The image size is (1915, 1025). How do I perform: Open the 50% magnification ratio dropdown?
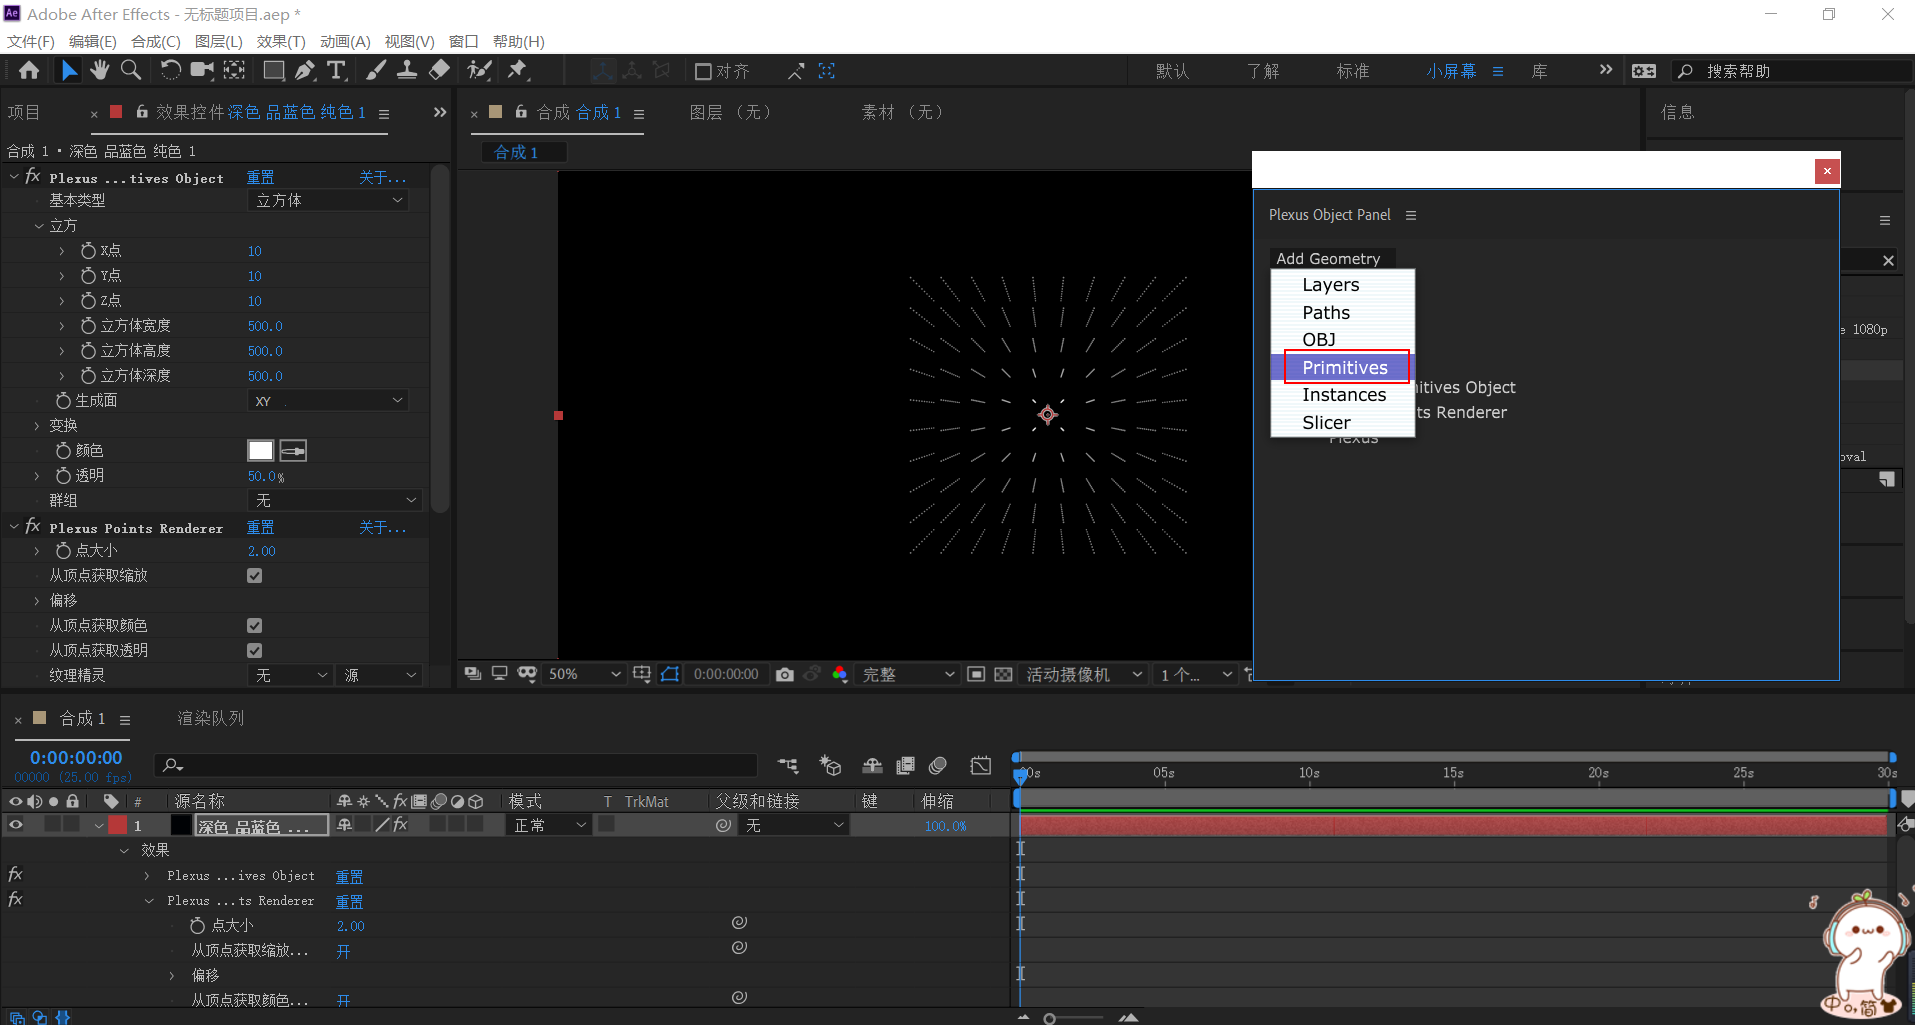pyautogui.click(x=585, y=674)
